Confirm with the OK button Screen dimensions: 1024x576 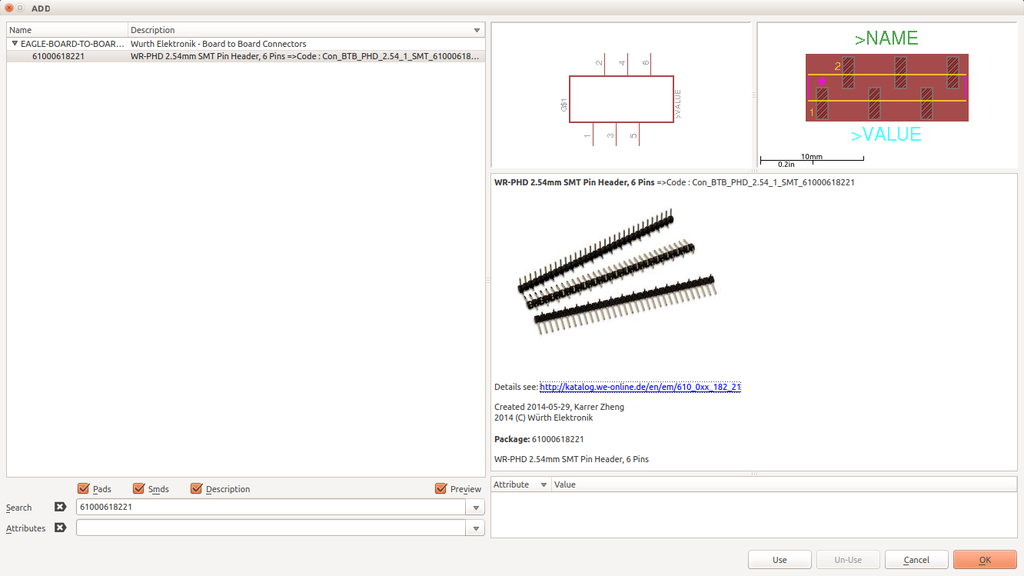point(985,560)
